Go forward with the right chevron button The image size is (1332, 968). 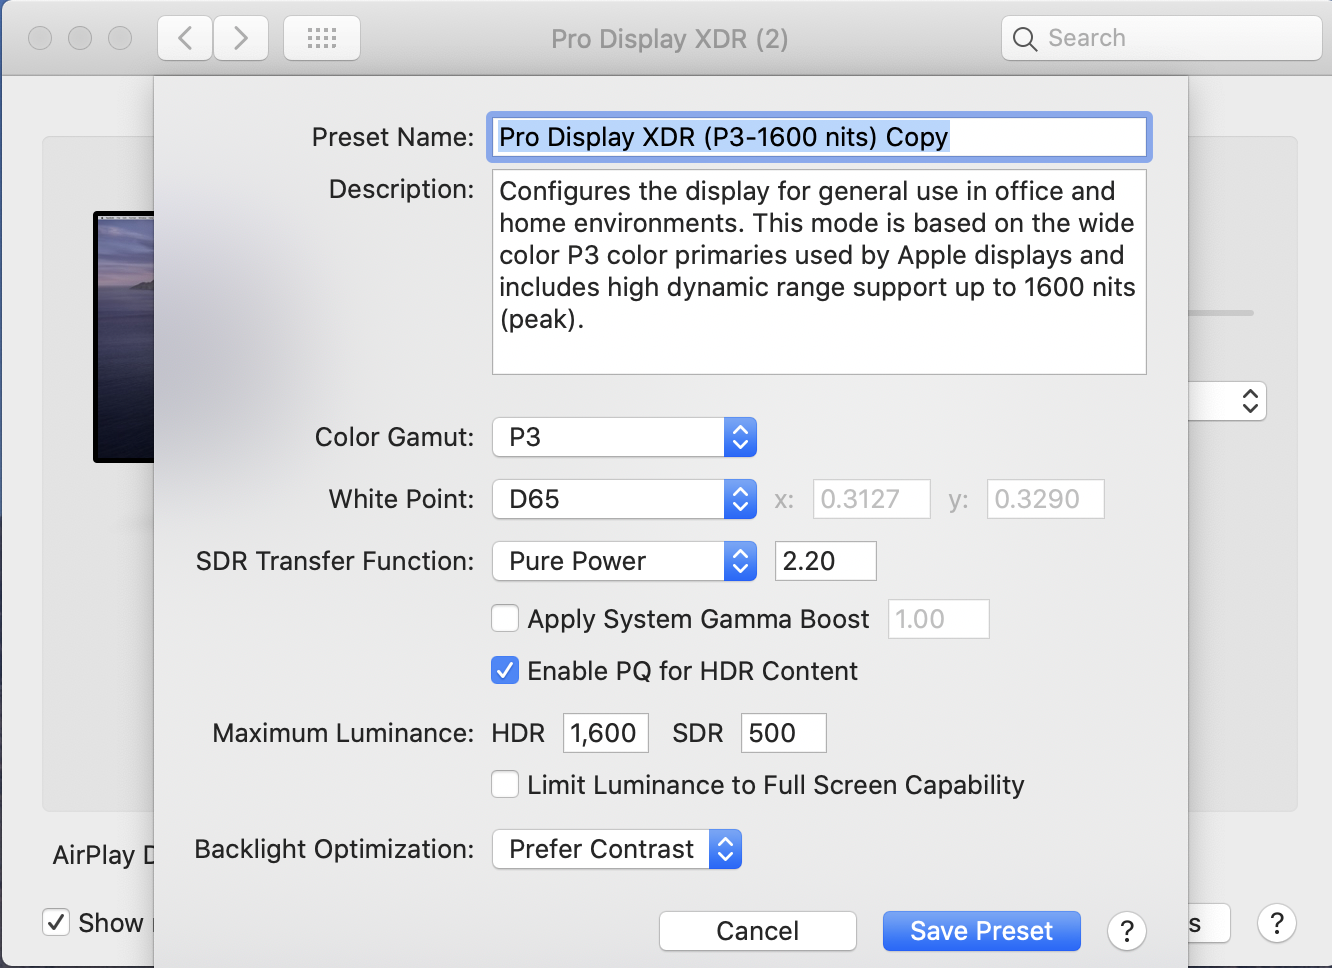coord(241,39)
